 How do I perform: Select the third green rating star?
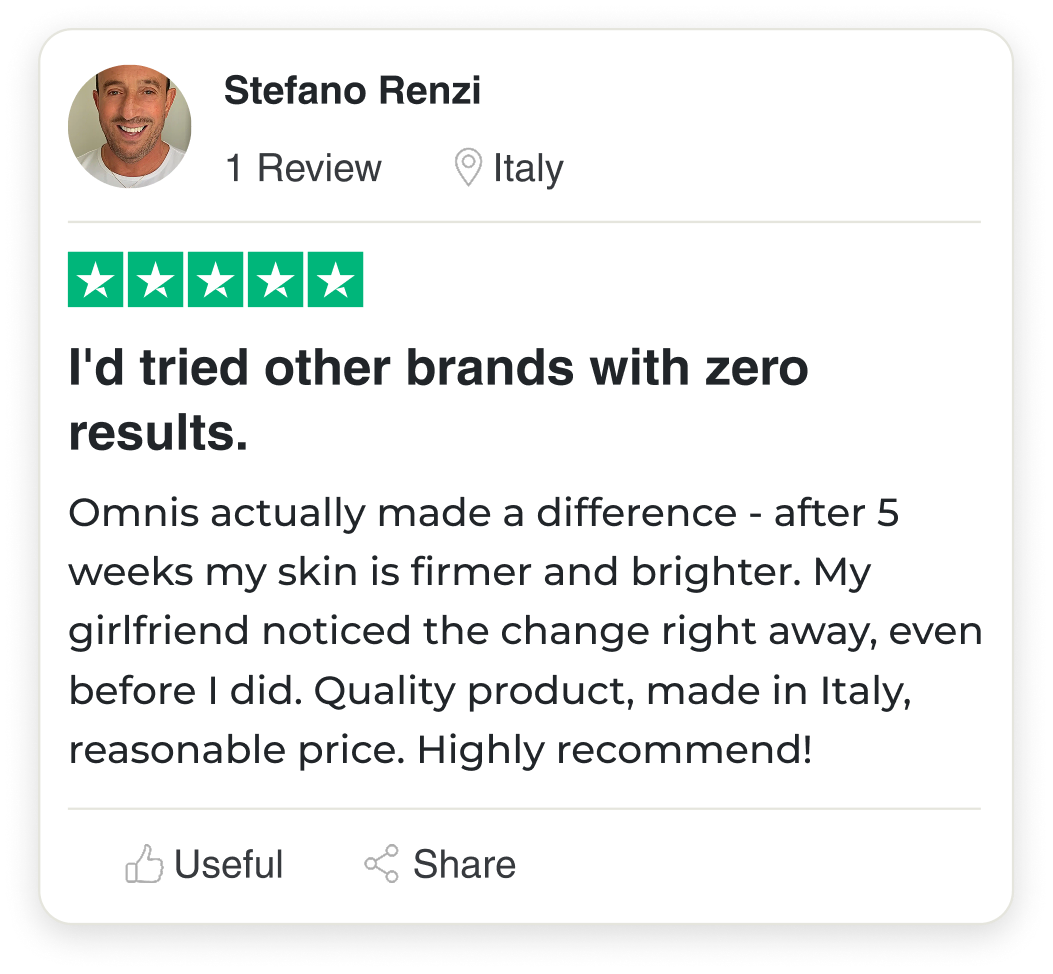click(215, 280)
